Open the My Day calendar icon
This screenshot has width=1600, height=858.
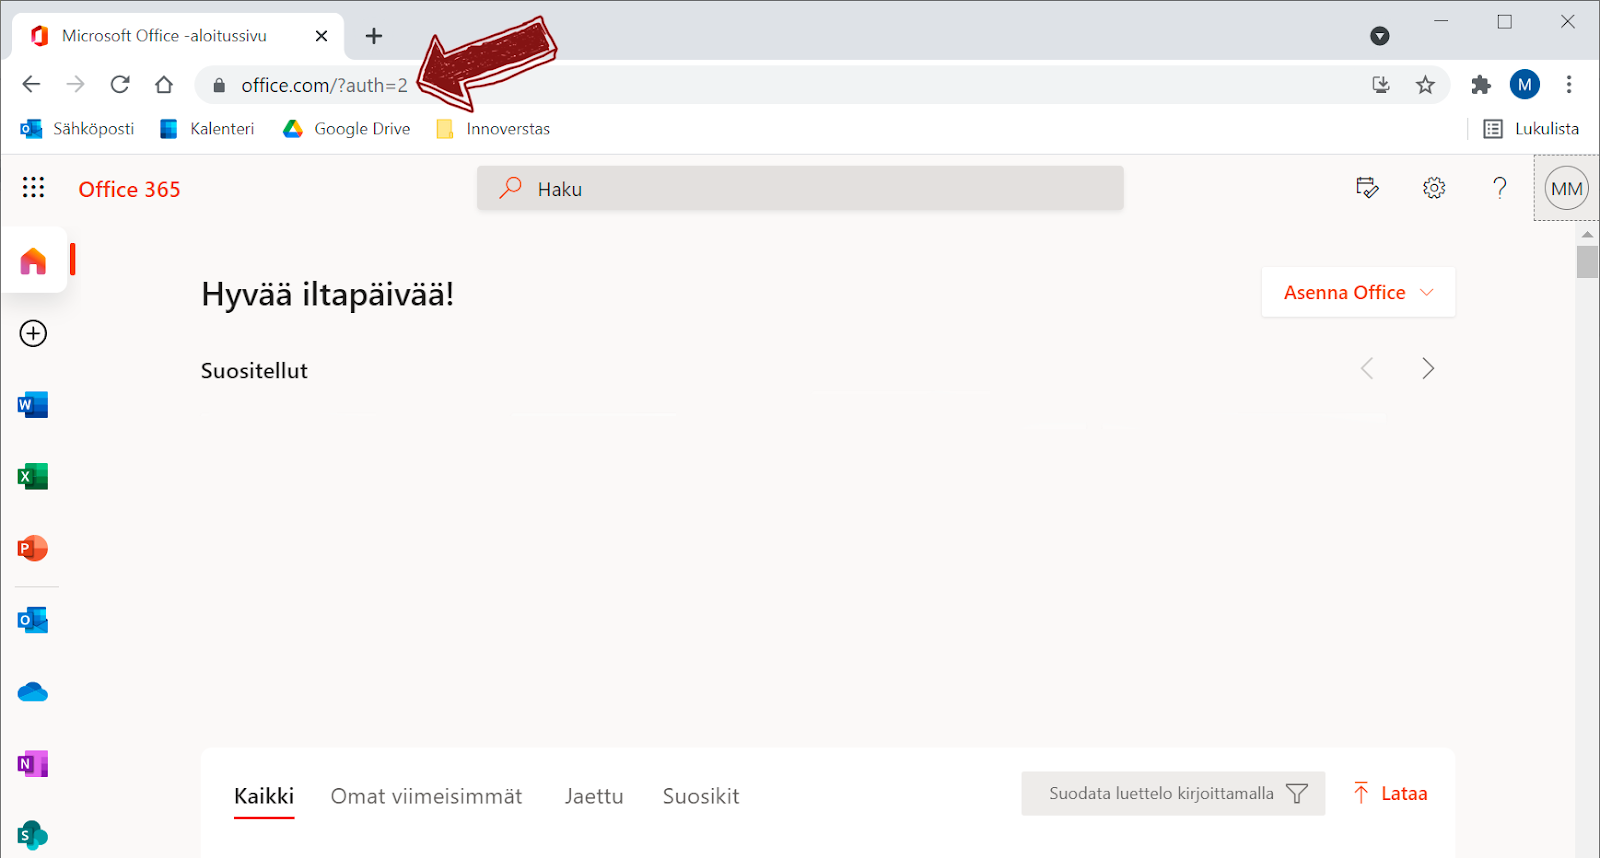pos(1367,188)
